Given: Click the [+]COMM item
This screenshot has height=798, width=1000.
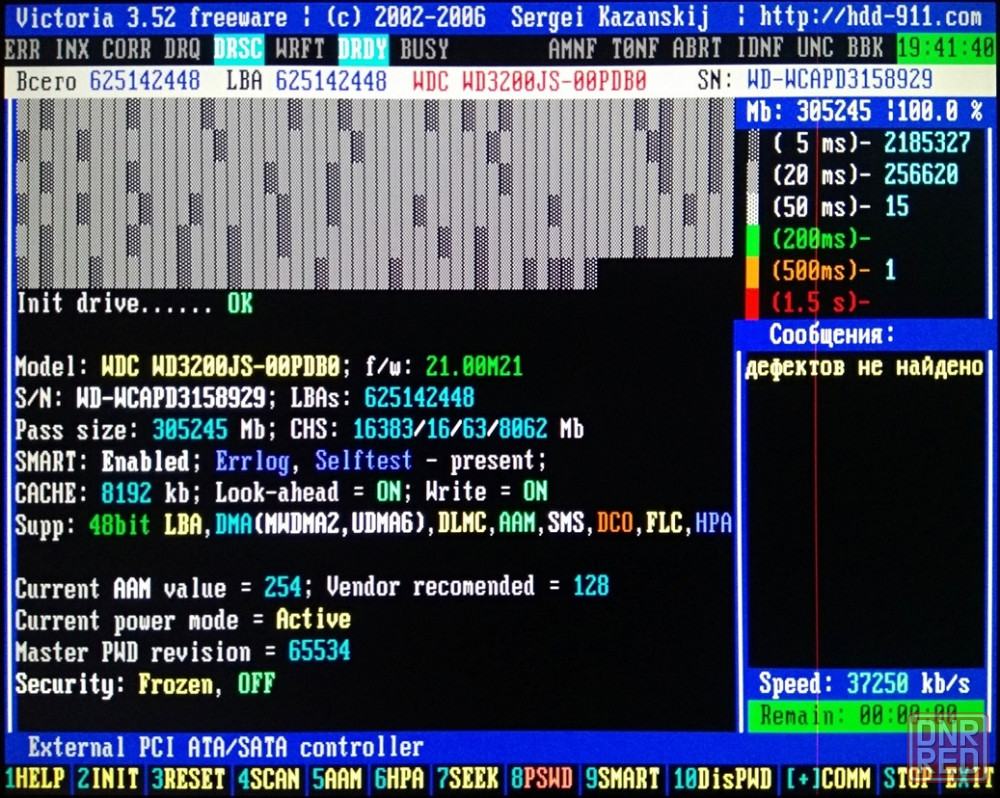Looking at the screenshot, I should coord(828,778).
